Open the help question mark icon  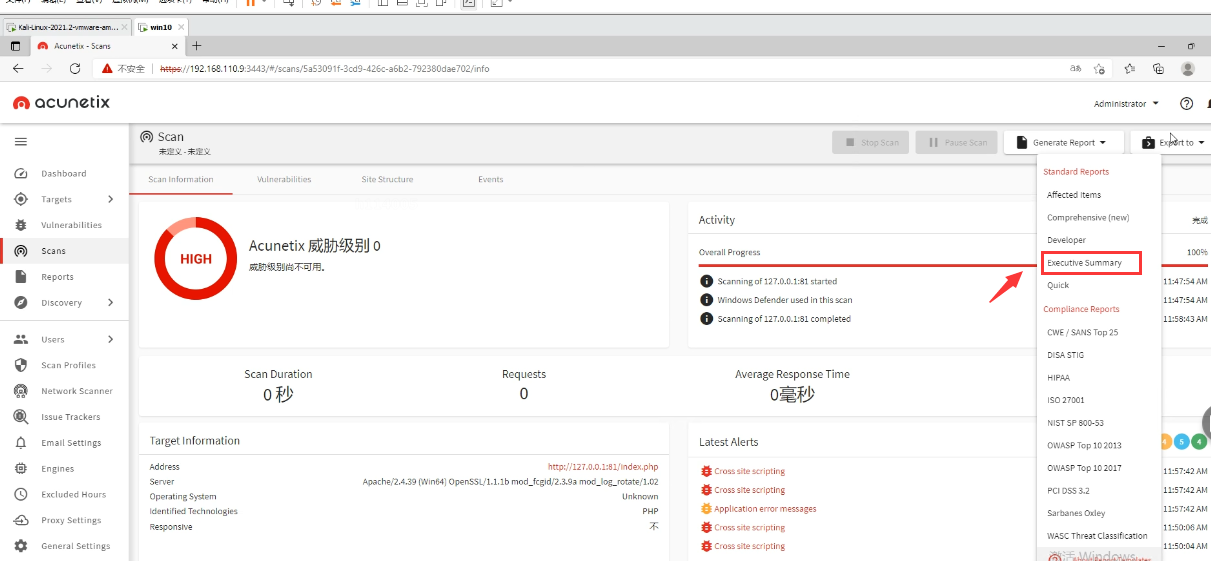(x=1187, y=103)
